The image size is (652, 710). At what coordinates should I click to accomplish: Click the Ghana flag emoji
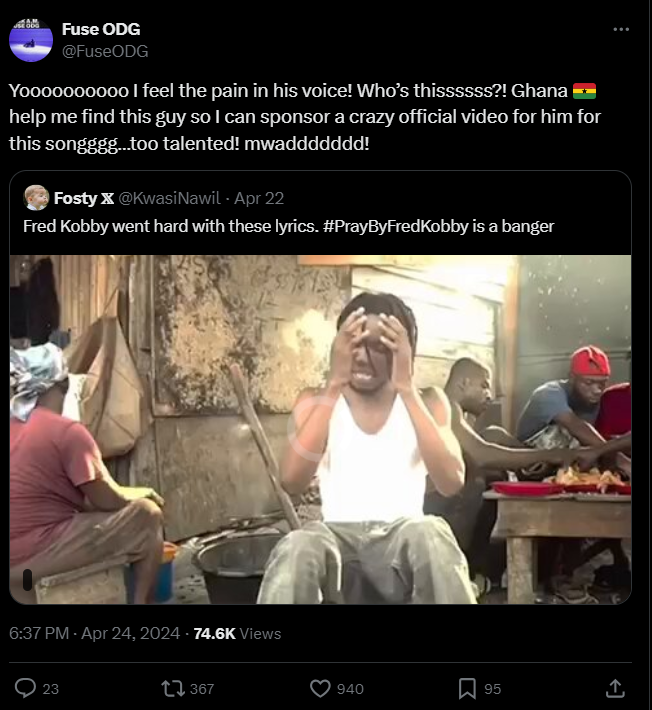click(x=586, y=92)
